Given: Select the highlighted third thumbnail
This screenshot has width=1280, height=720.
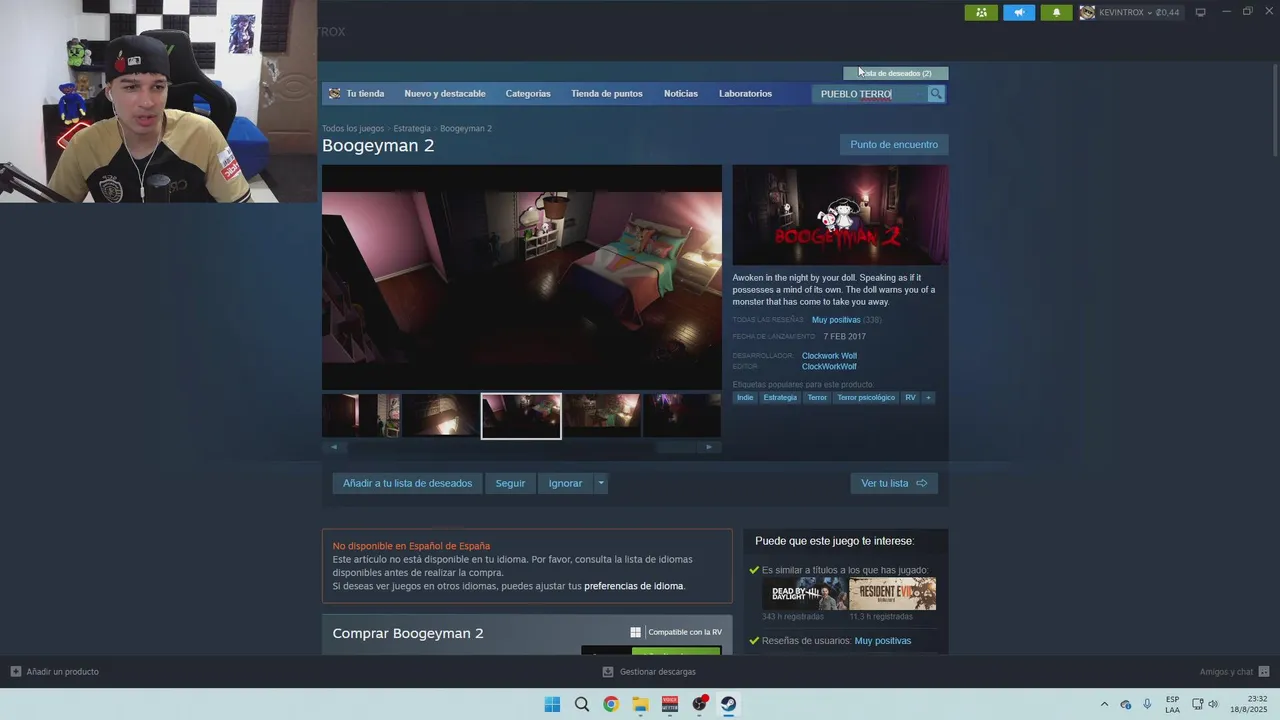Looking at the screenshot, I should (521, 416).
